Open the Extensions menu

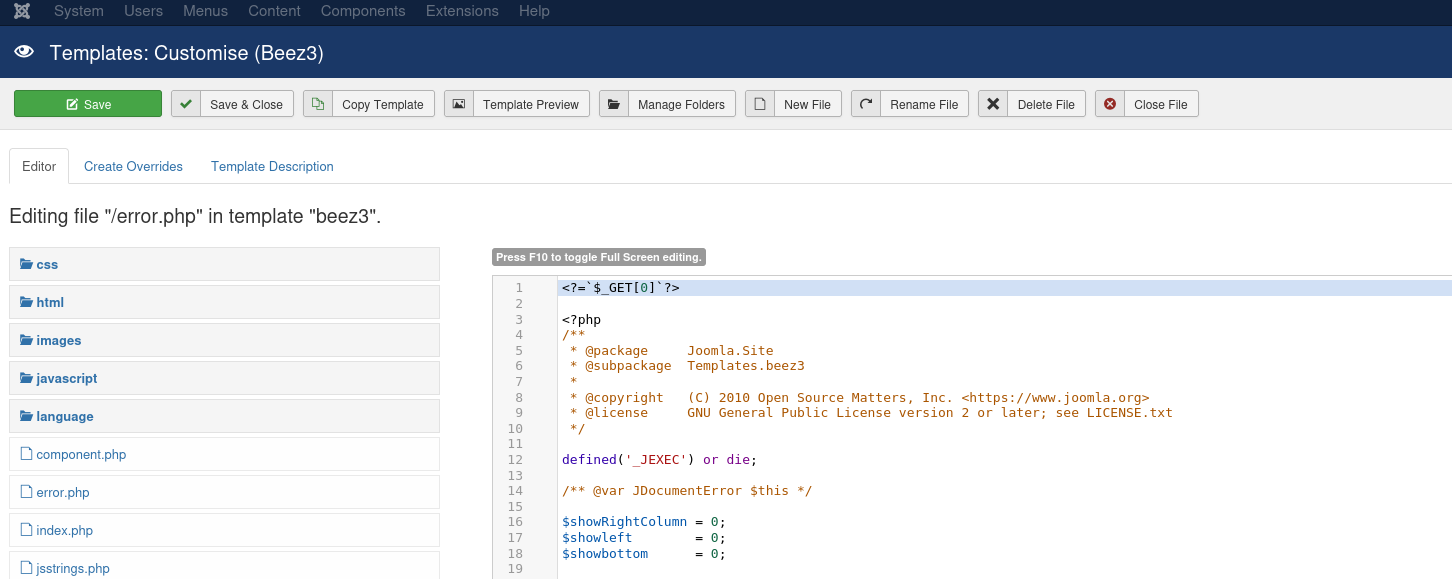tap(462, 11)
